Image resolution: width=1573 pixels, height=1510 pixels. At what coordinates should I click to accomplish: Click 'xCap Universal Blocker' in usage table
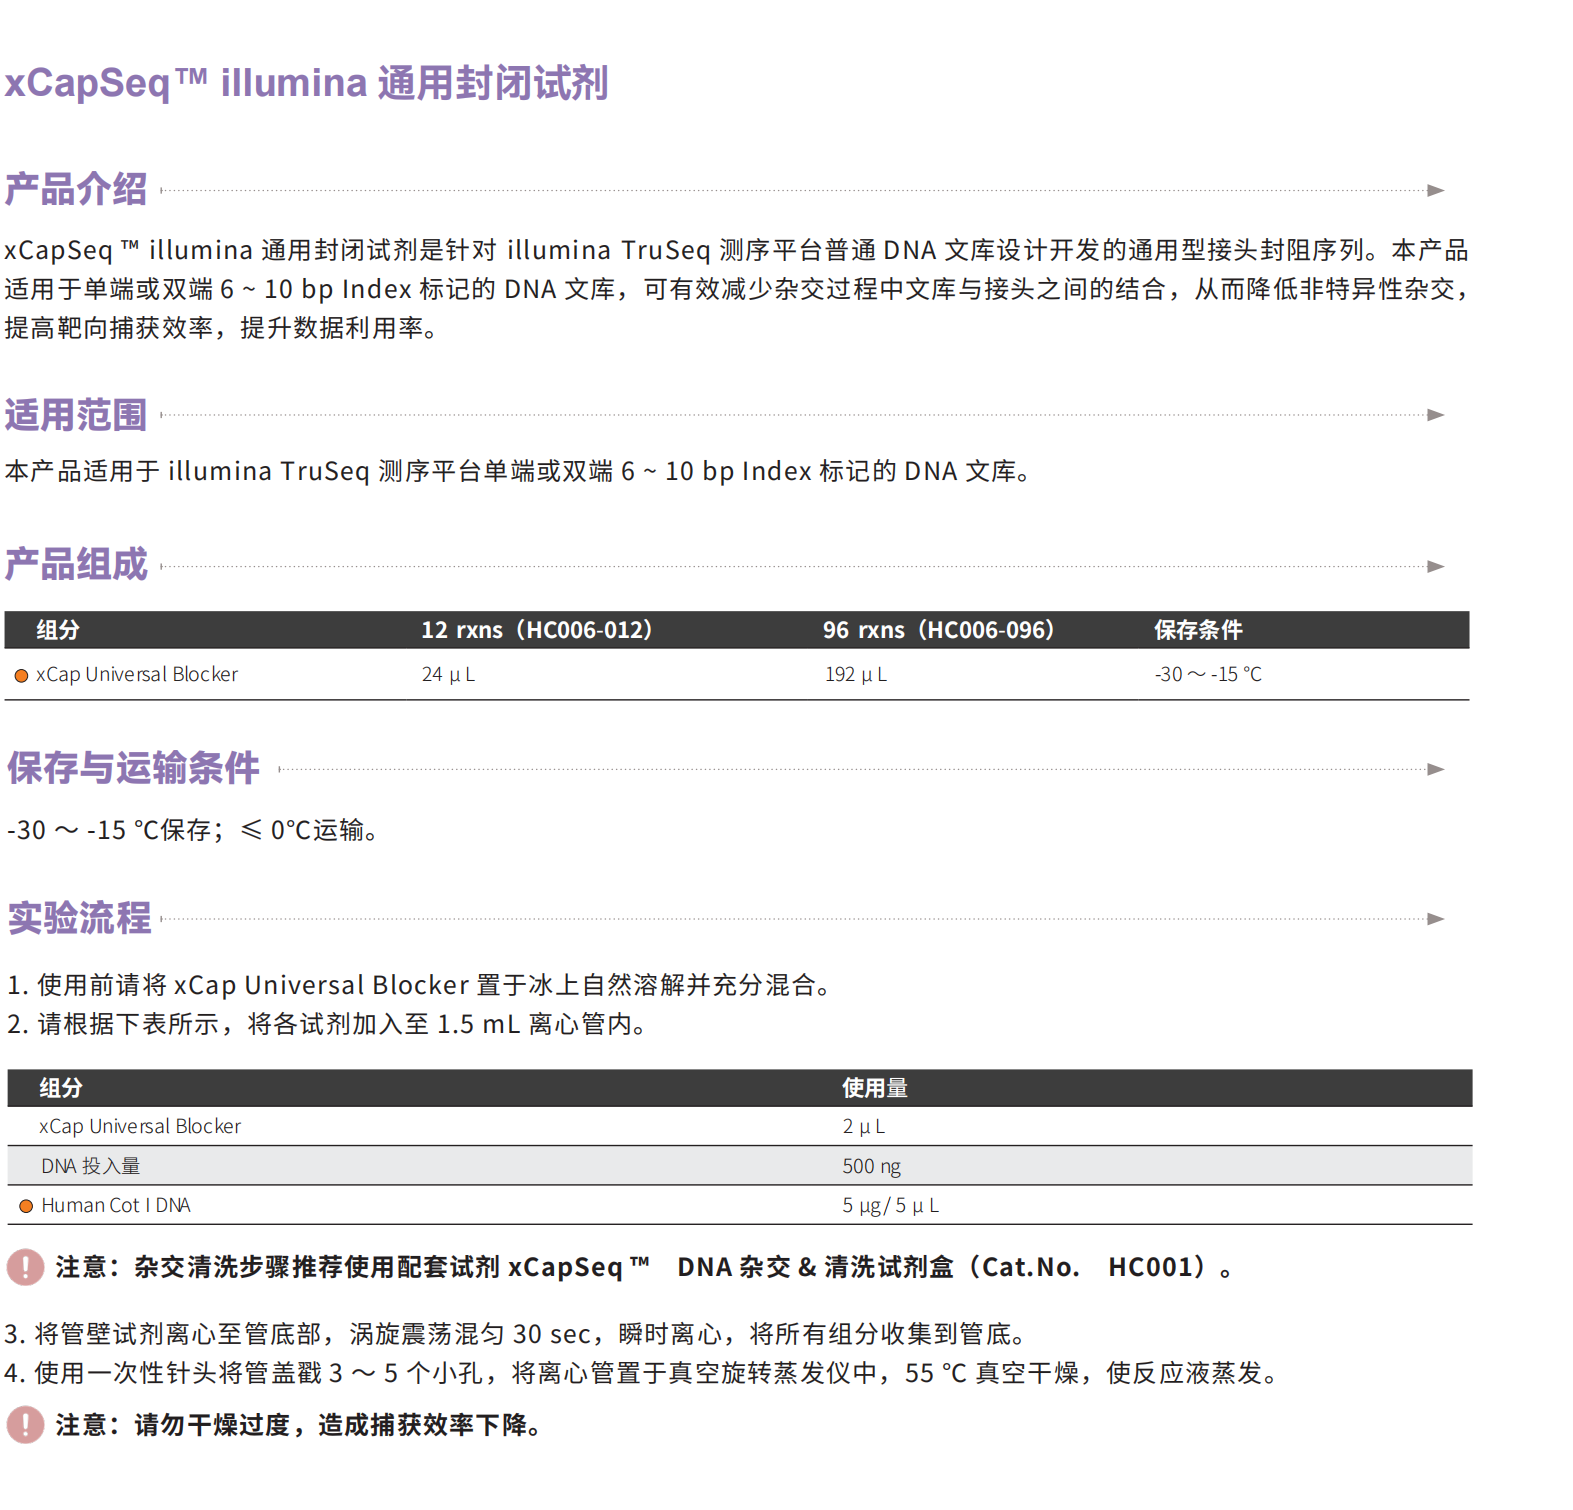tap(140, 1127)
